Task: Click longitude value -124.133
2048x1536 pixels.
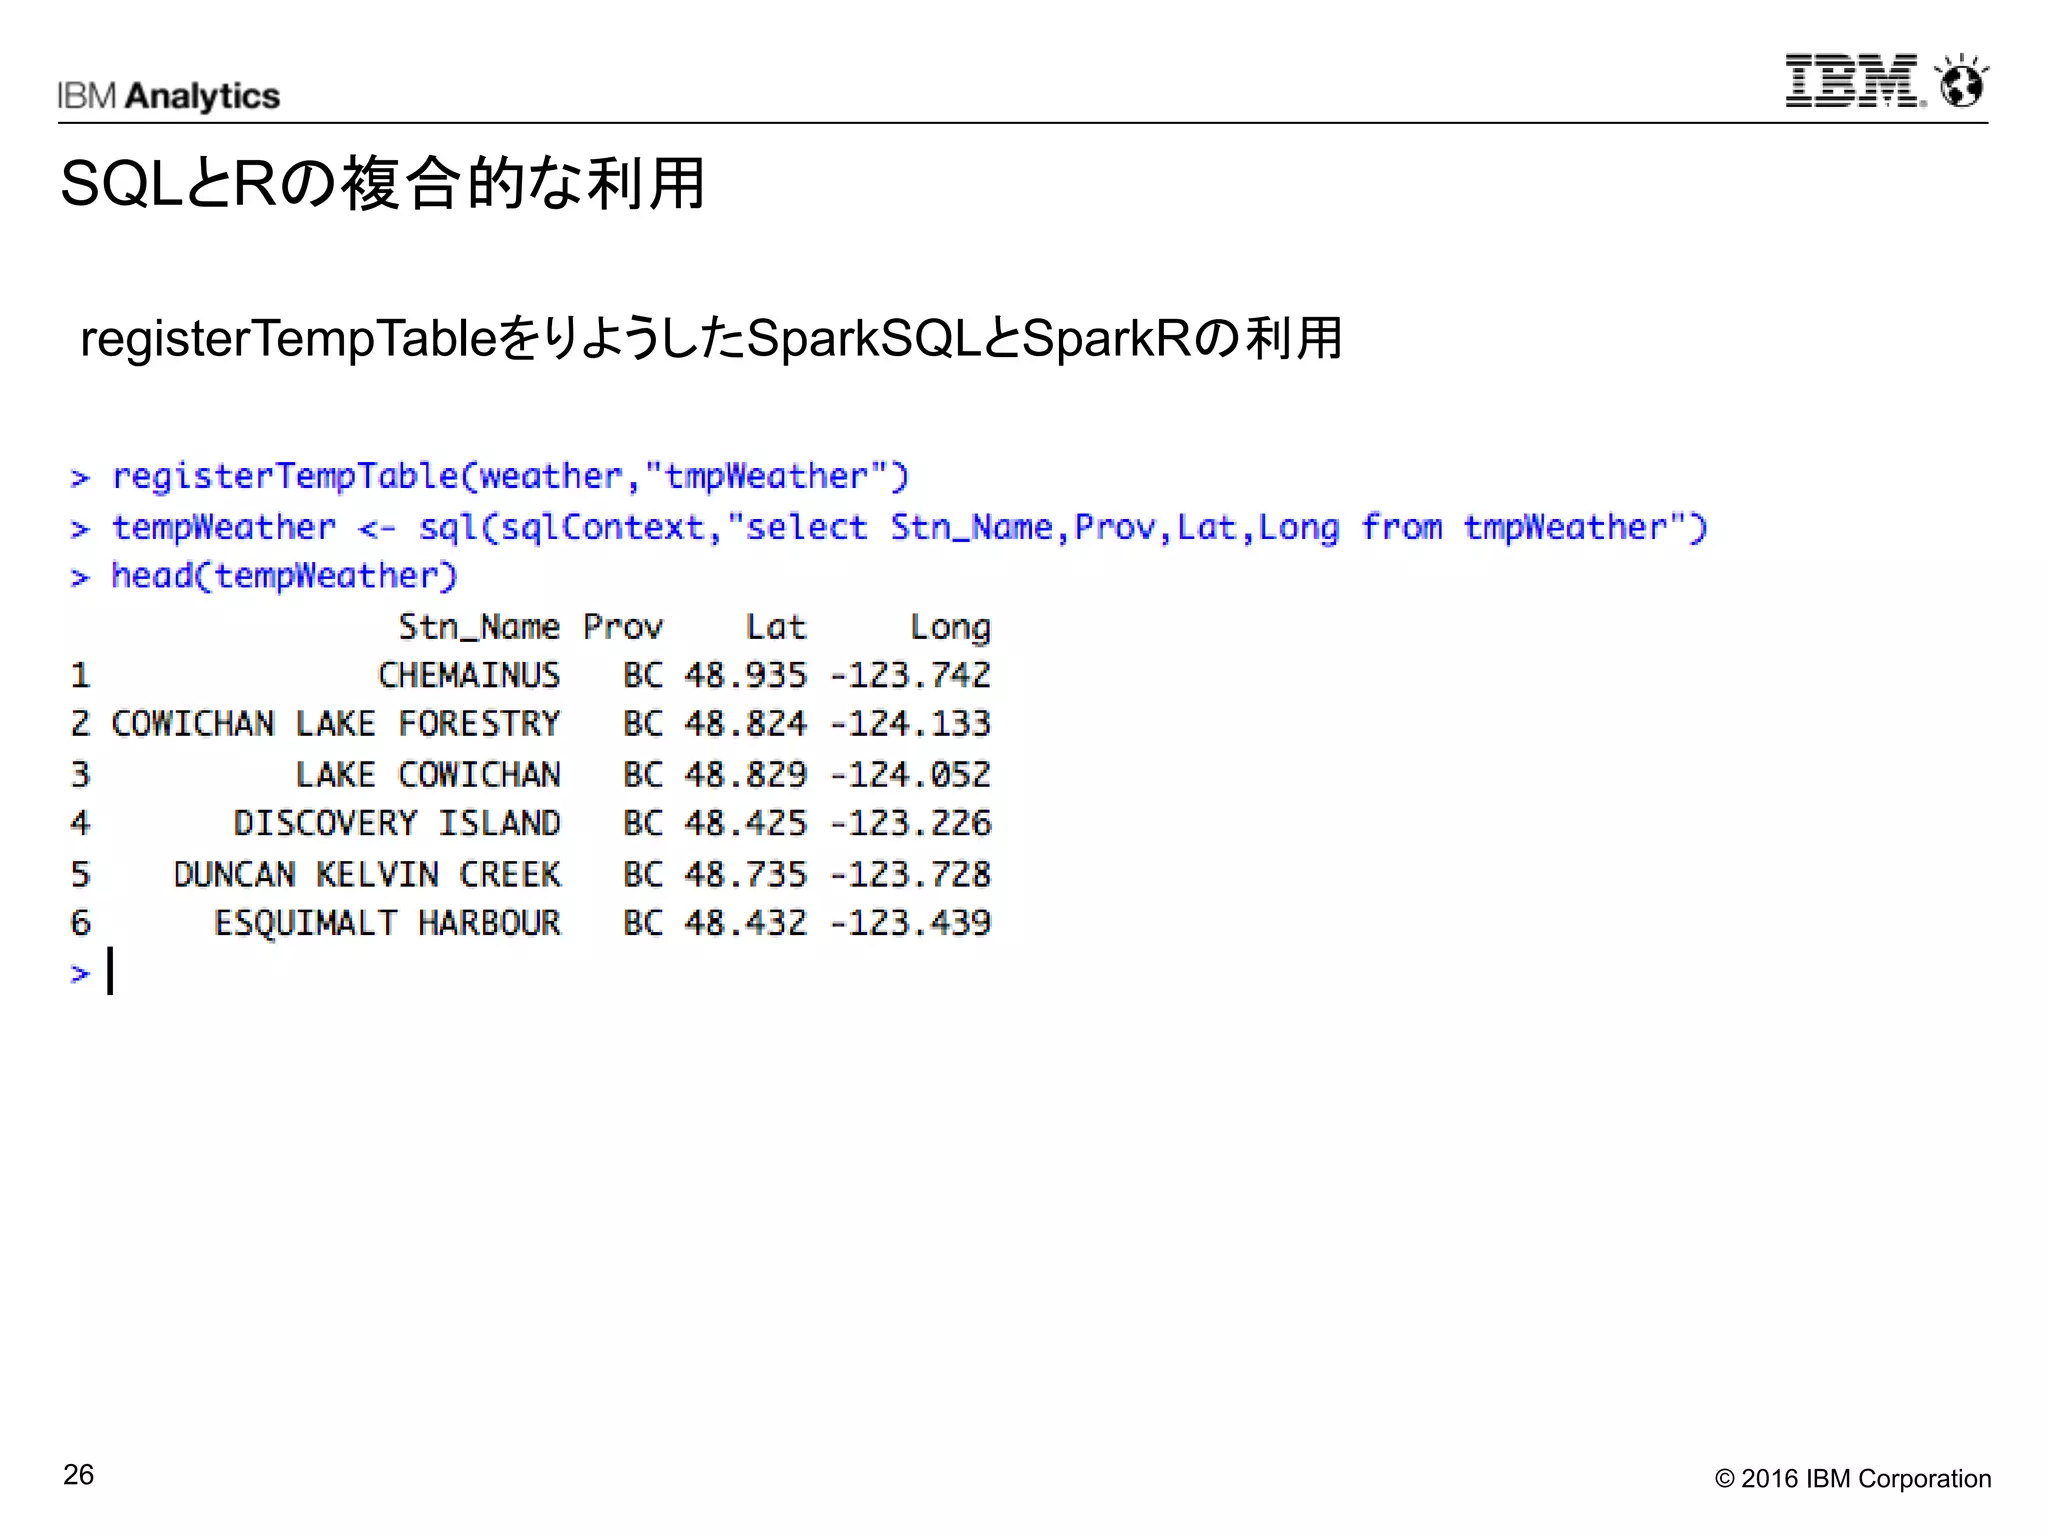Action: (911, 723)
